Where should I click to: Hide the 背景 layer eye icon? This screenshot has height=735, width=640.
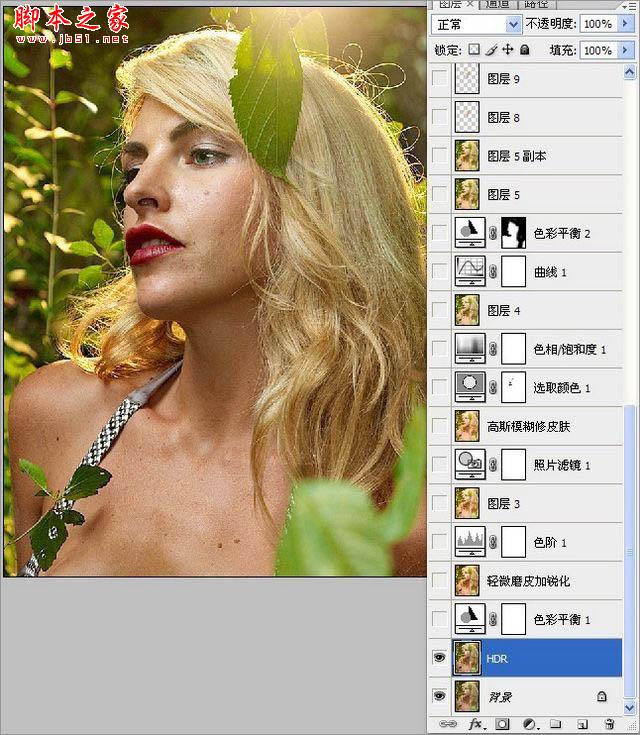pyautogui.click(x=439, y=696)
